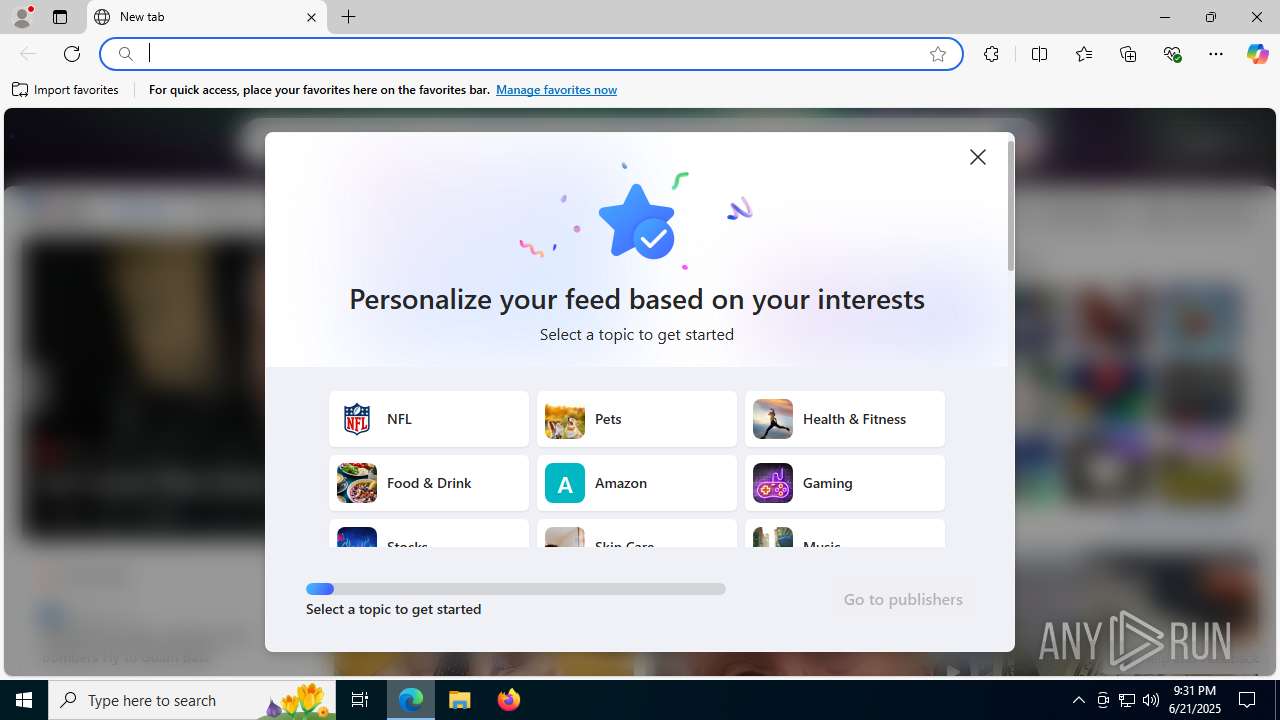Open the notification center icon
Viewport: 1280px width, 720px height.
coord(1248,700)
